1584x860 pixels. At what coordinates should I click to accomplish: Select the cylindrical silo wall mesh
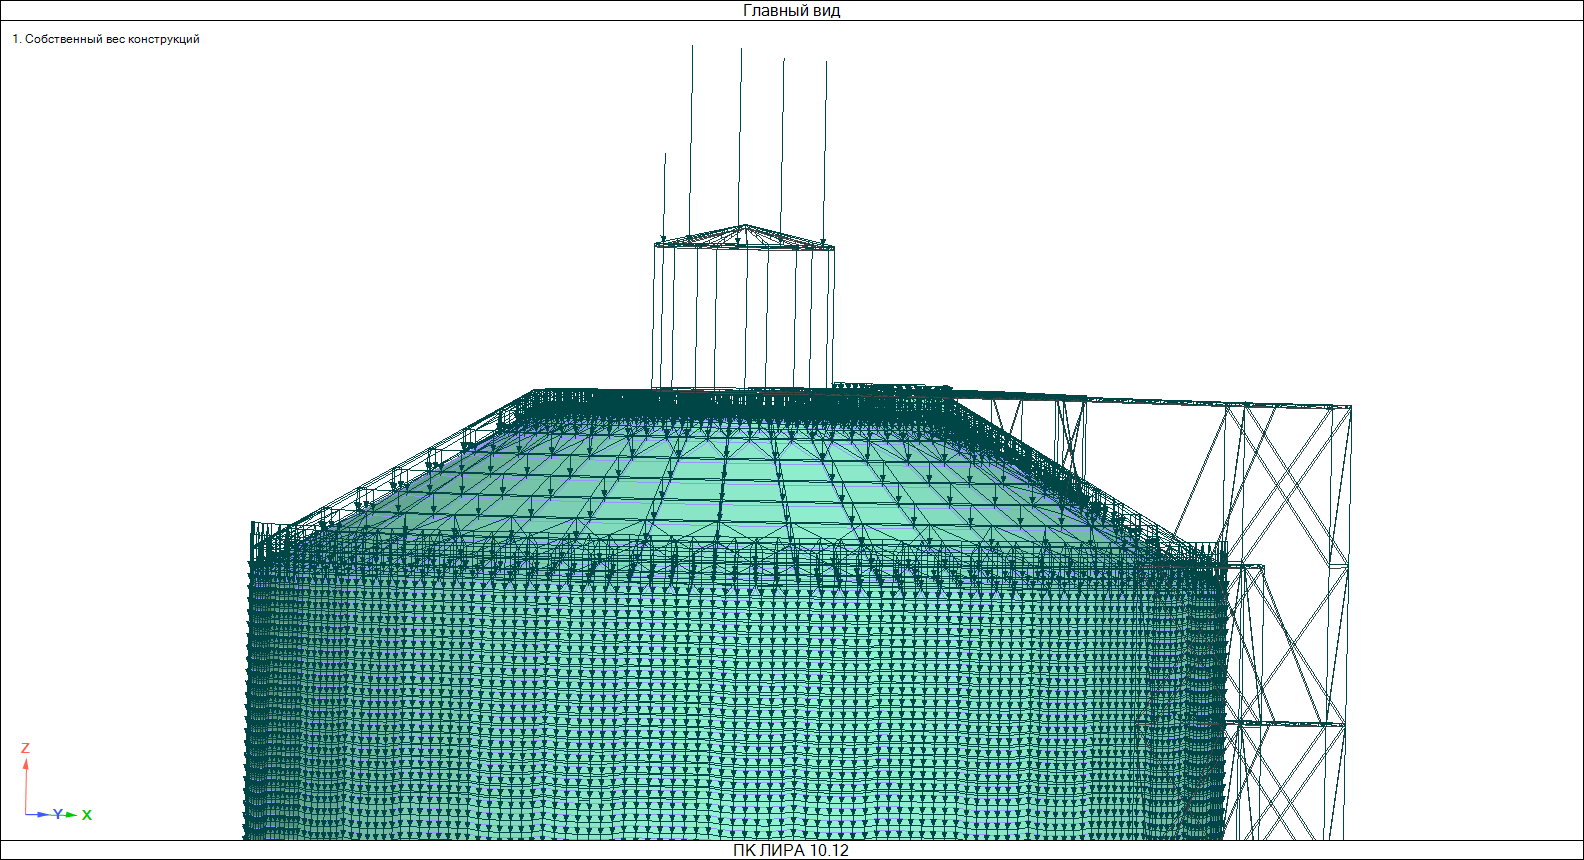700,700
